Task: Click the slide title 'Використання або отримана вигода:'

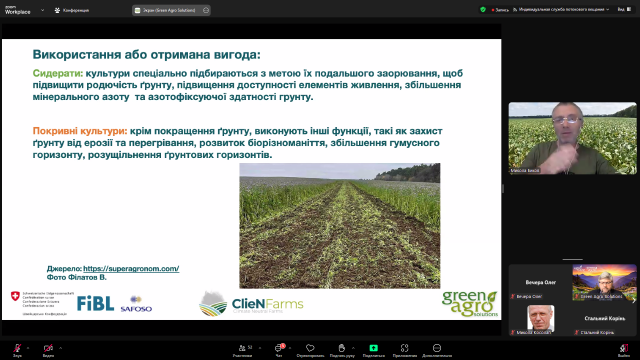Action: [x=147, y=54]
